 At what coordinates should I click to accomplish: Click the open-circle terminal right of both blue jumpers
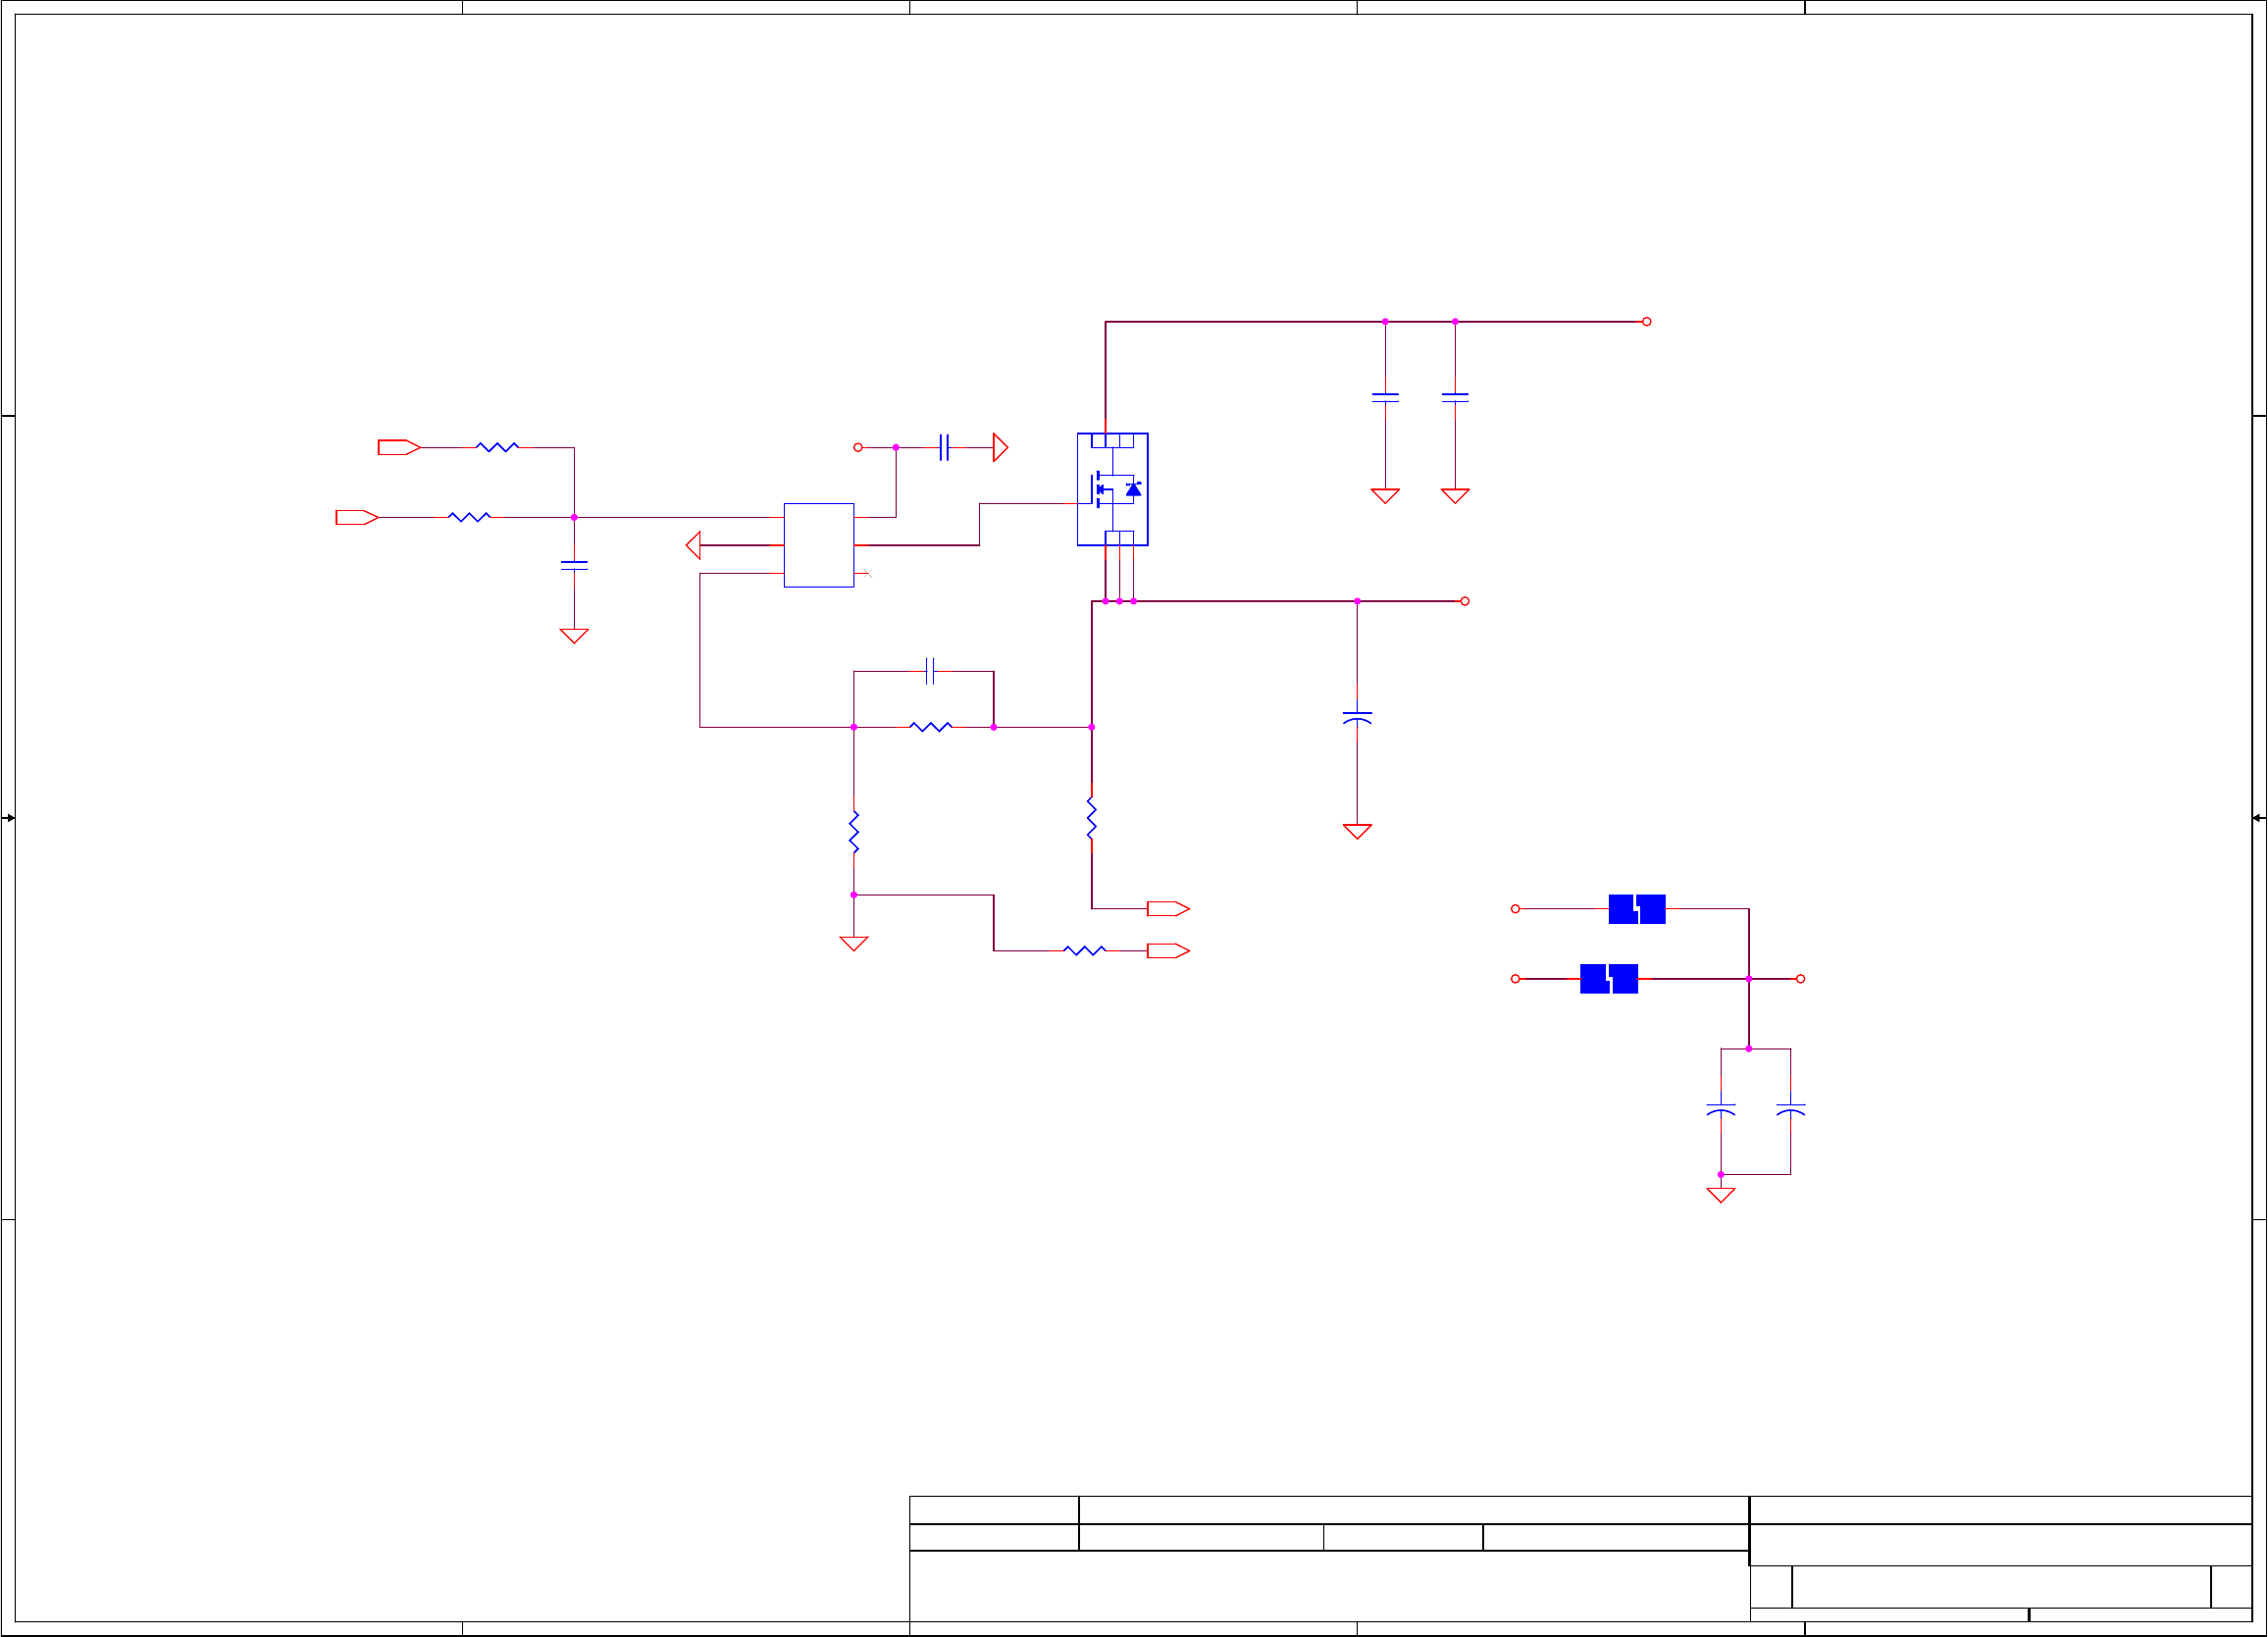(x=1800, y=979)
